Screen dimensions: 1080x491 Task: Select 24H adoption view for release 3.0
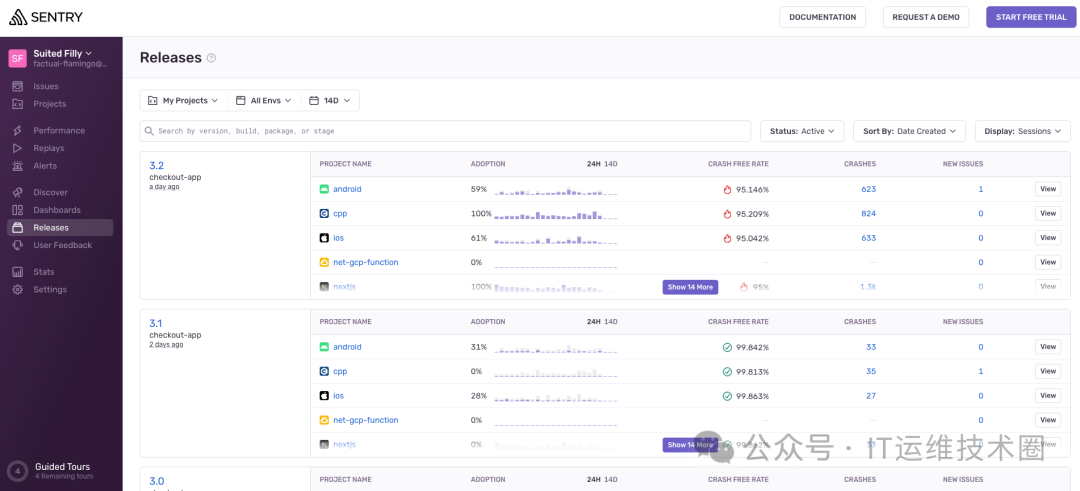593,479
